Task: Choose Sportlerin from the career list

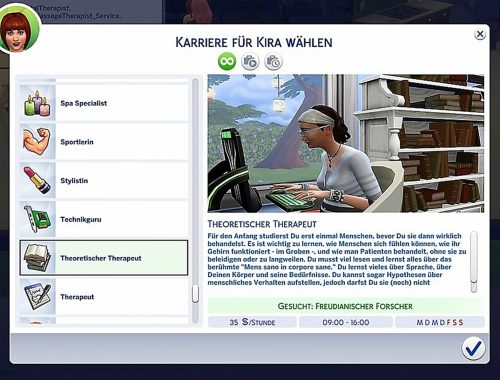Action: [104, 142]
